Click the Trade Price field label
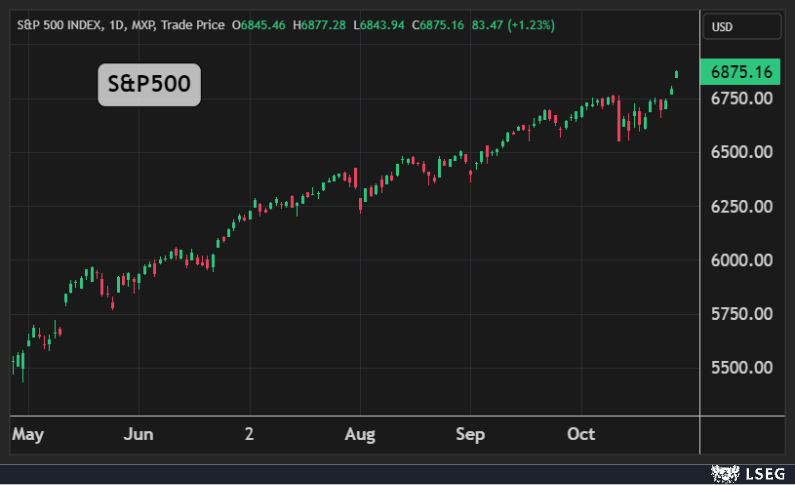Image resolution: width=795 pixels, height=485 pixels. click(192, 23)
